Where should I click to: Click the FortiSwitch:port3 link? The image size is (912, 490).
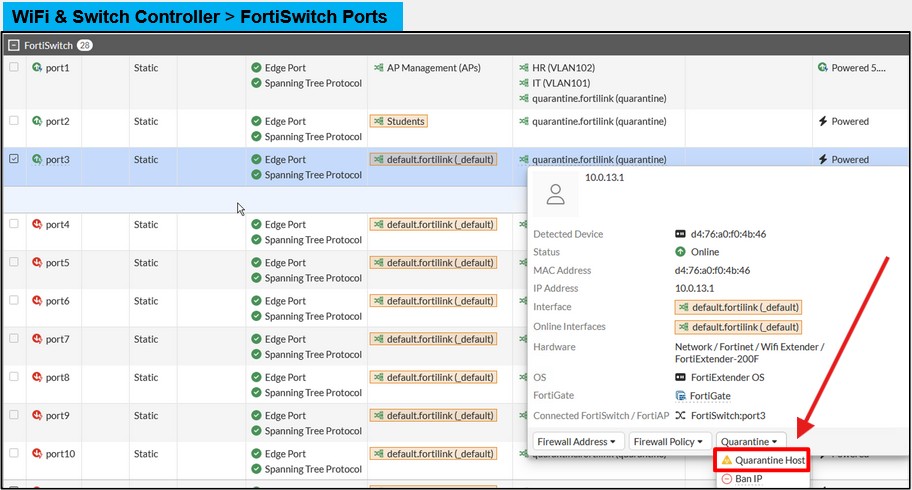point(728,416)
